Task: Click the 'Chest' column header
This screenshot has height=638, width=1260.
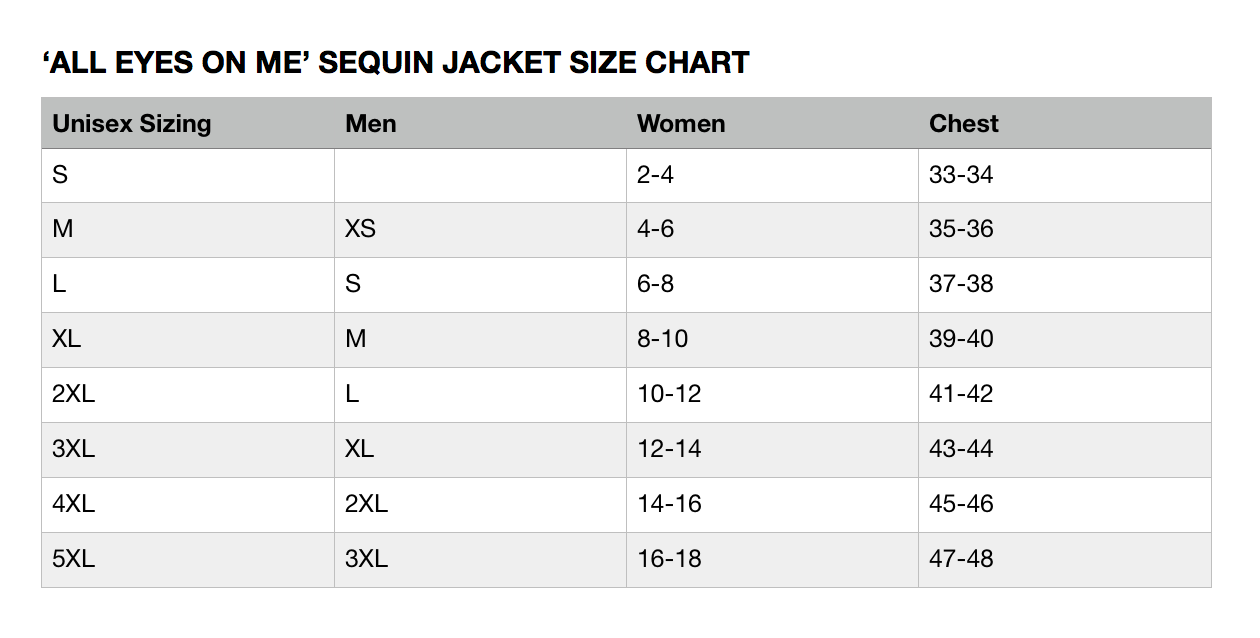Action: (x=964, y=124)
